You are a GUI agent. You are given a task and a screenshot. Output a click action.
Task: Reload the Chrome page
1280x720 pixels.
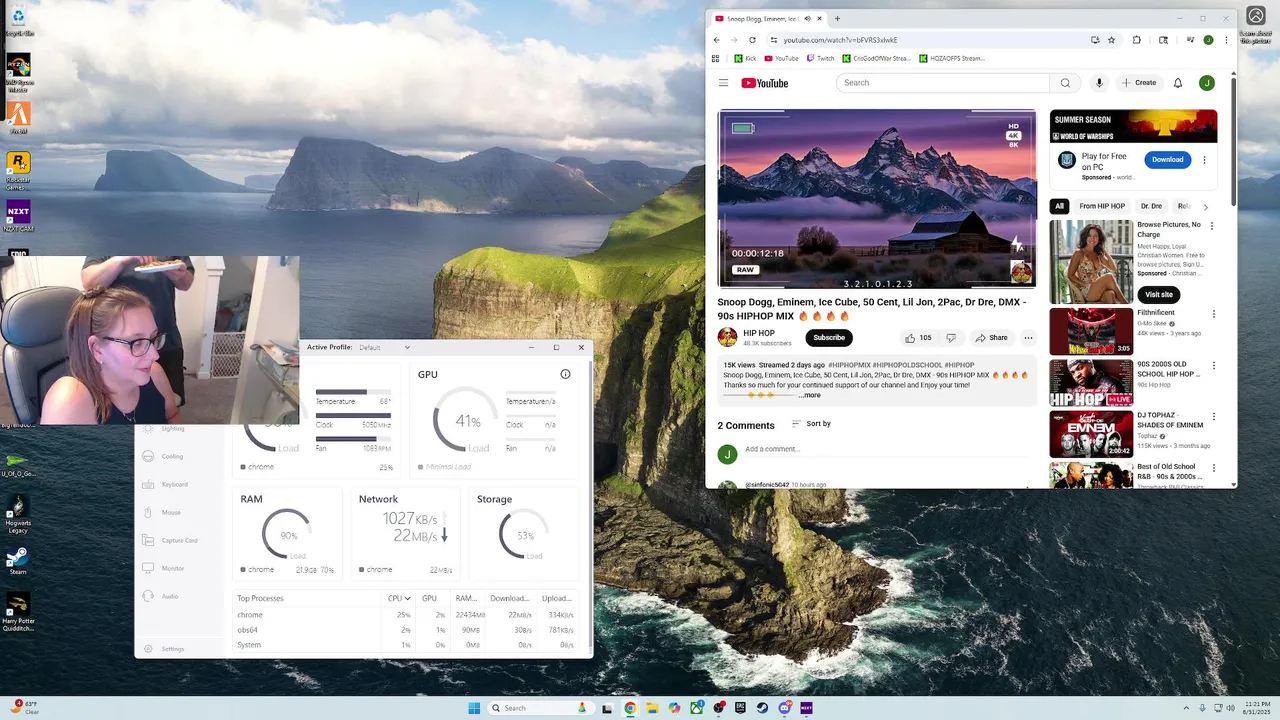coord(752,40)
